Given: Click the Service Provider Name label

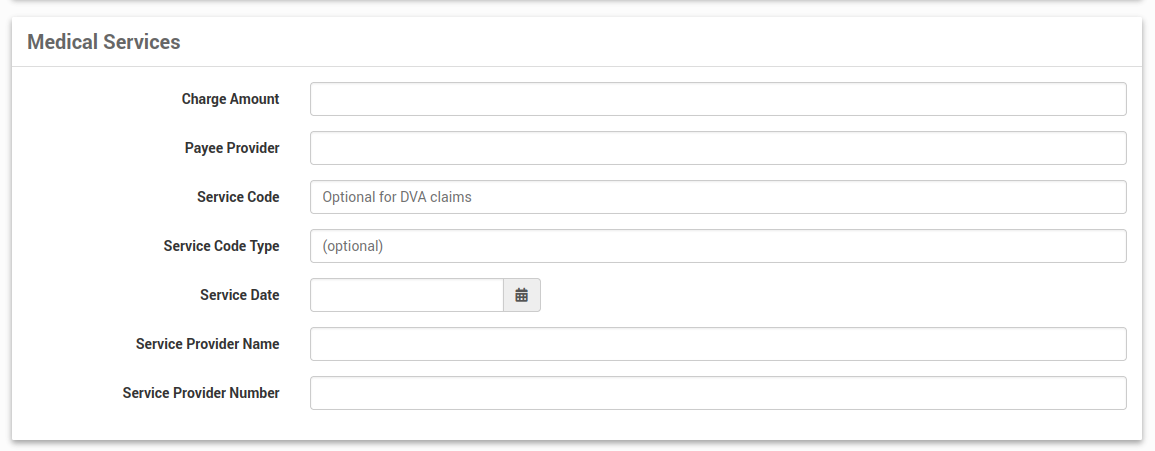Looking at the screenshot, I should [207, 344].
